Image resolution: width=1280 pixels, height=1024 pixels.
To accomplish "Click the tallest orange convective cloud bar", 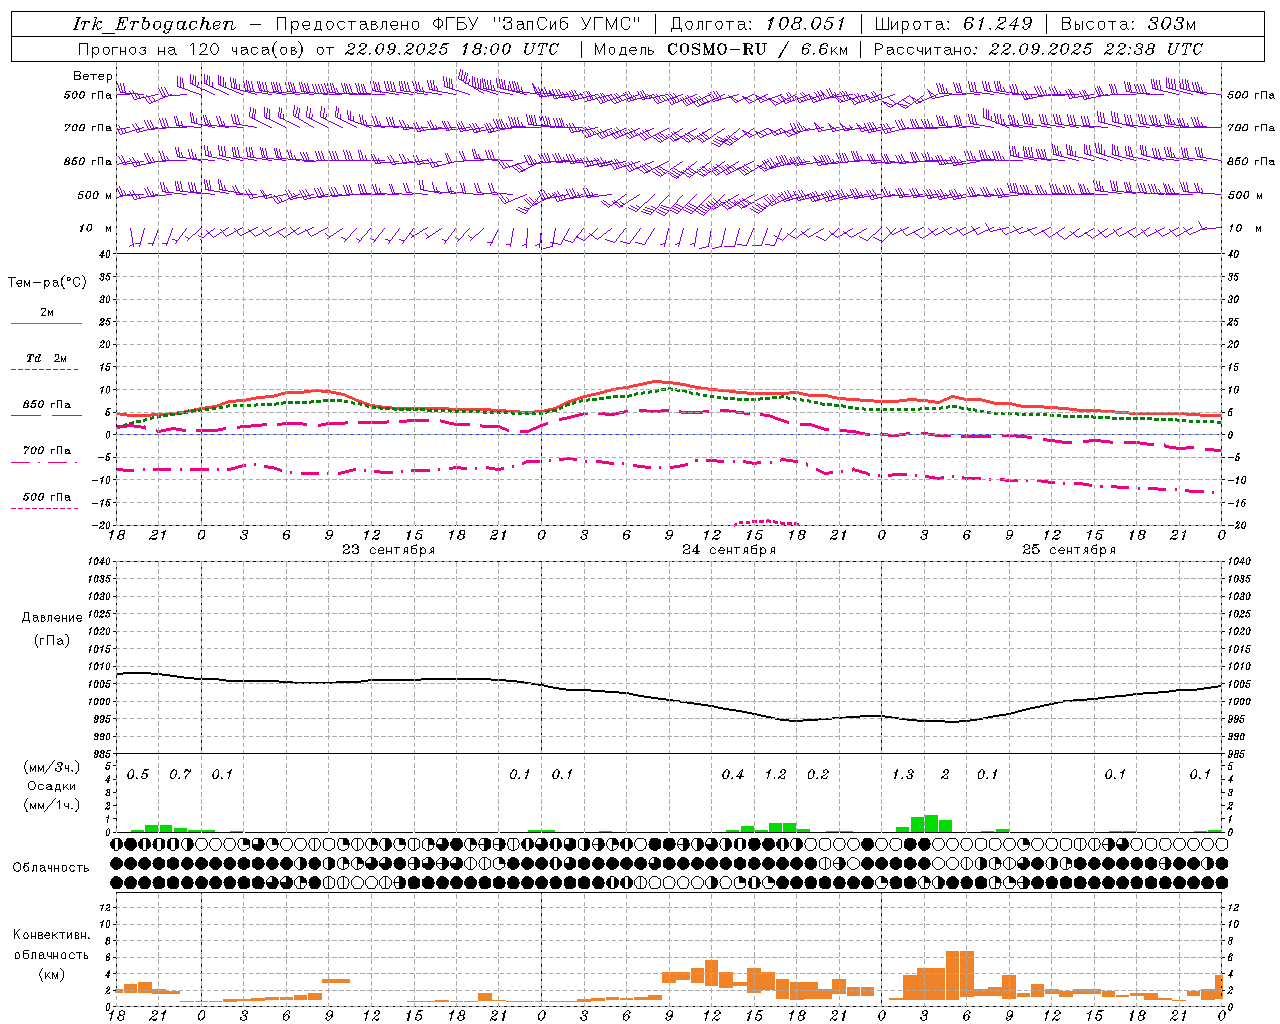I will (953, 975).
